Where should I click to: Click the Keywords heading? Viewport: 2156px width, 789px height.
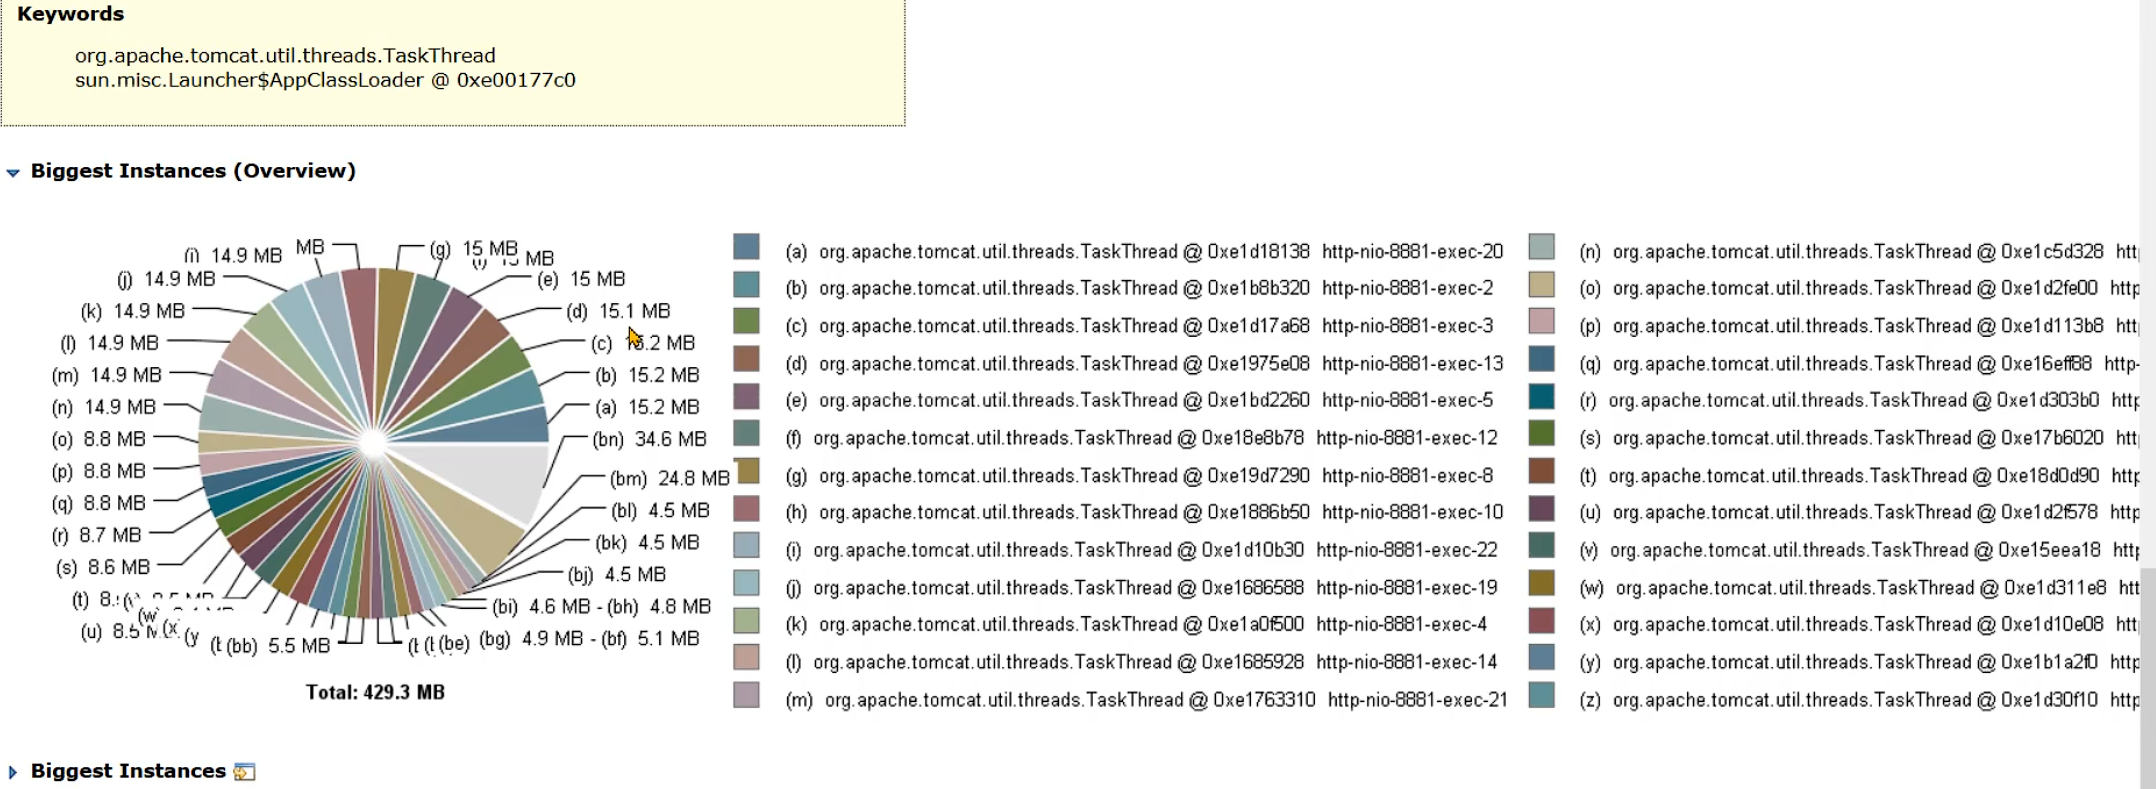(71, 14)
